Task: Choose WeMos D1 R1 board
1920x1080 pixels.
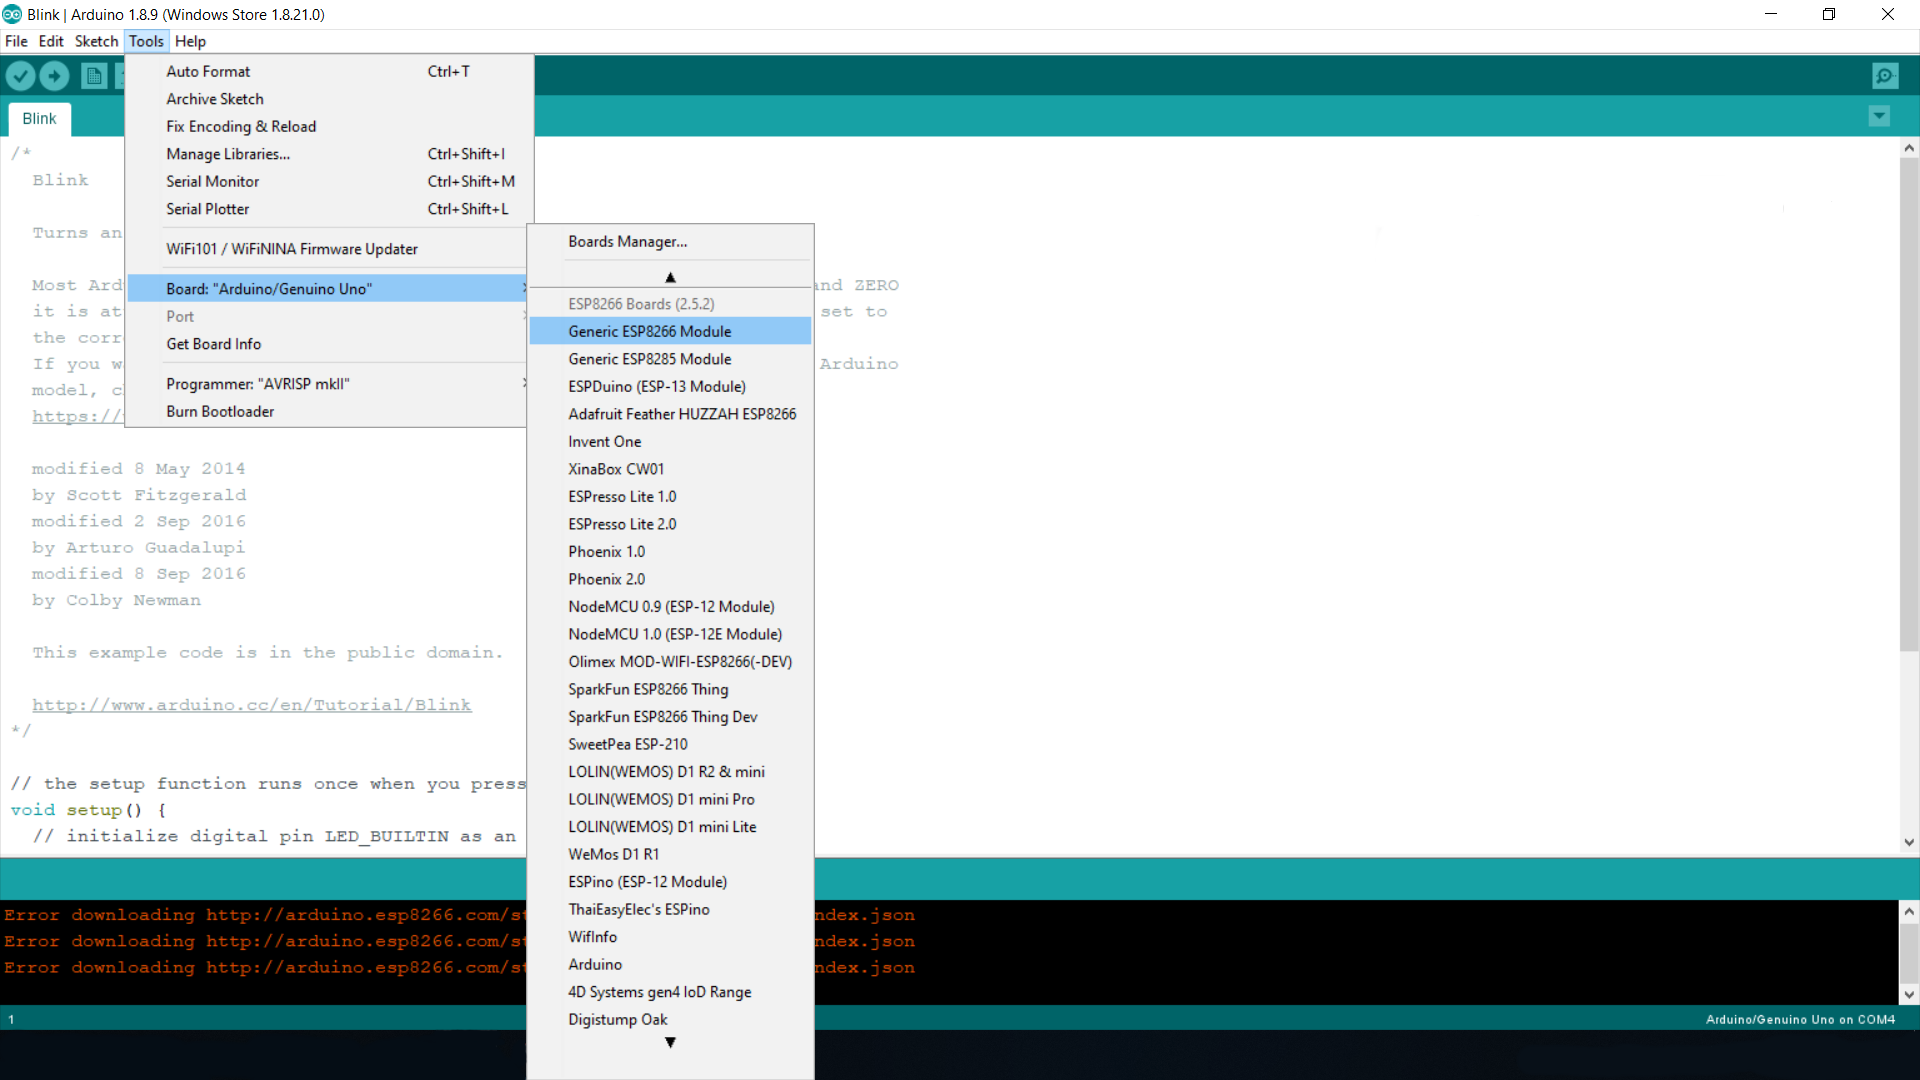Action: point(670,854)
